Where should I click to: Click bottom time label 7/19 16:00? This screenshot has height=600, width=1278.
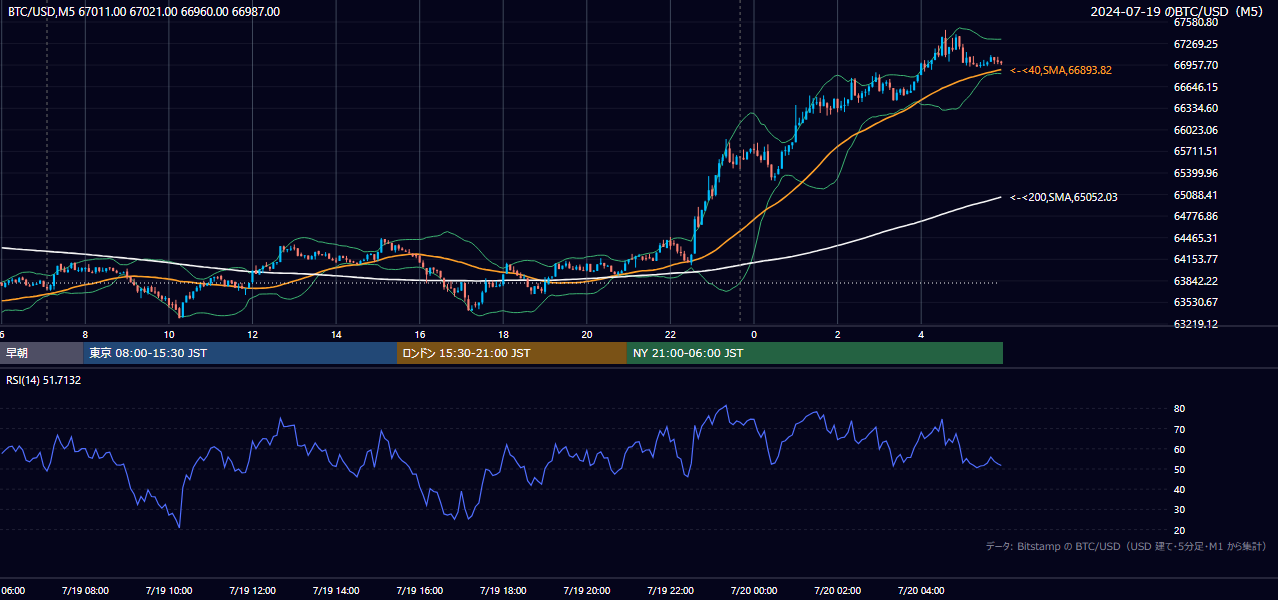(x=419, y=591)
